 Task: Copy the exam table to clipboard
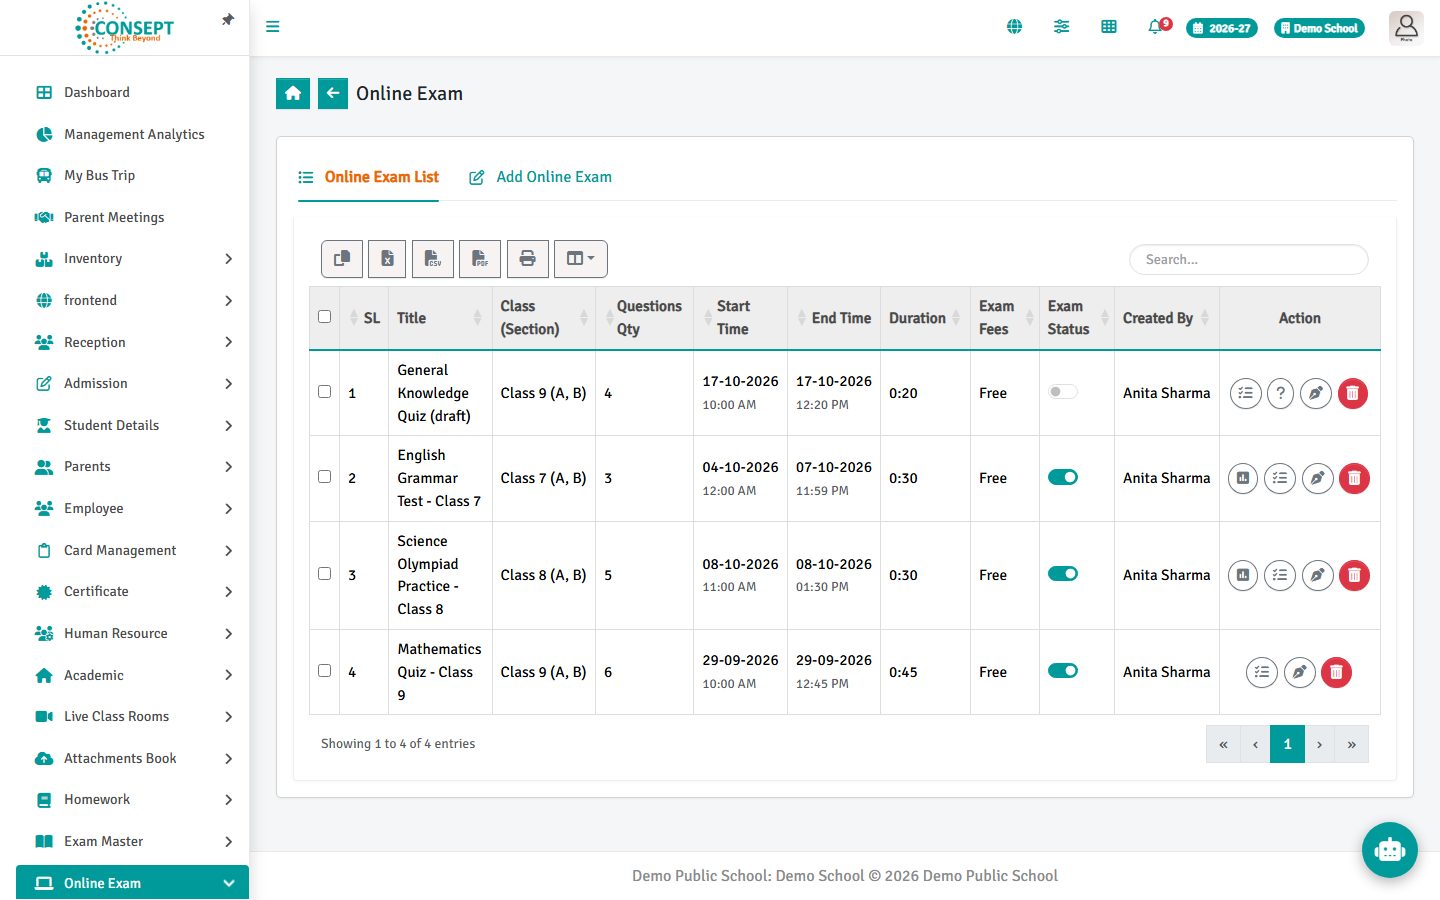(x=342, y=259)
